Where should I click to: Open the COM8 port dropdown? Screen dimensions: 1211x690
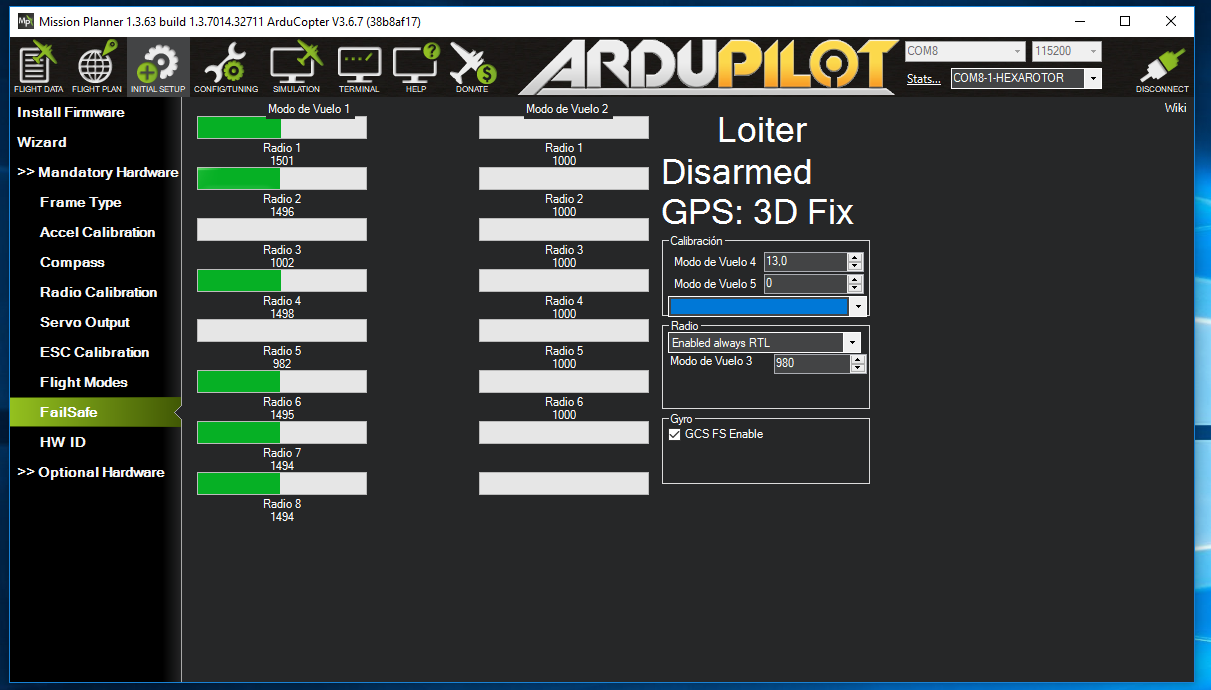point(964,51)
